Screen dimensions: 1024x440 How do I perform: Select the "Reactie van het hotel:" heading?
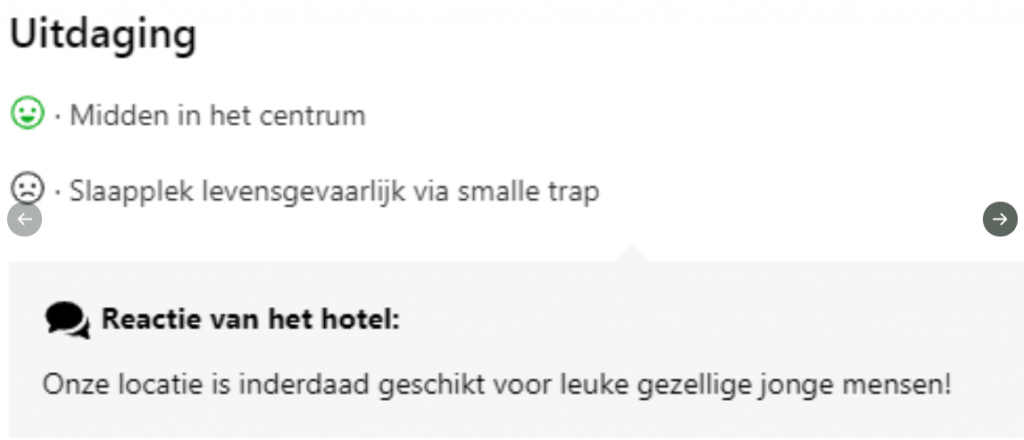(x=250, y=321)
